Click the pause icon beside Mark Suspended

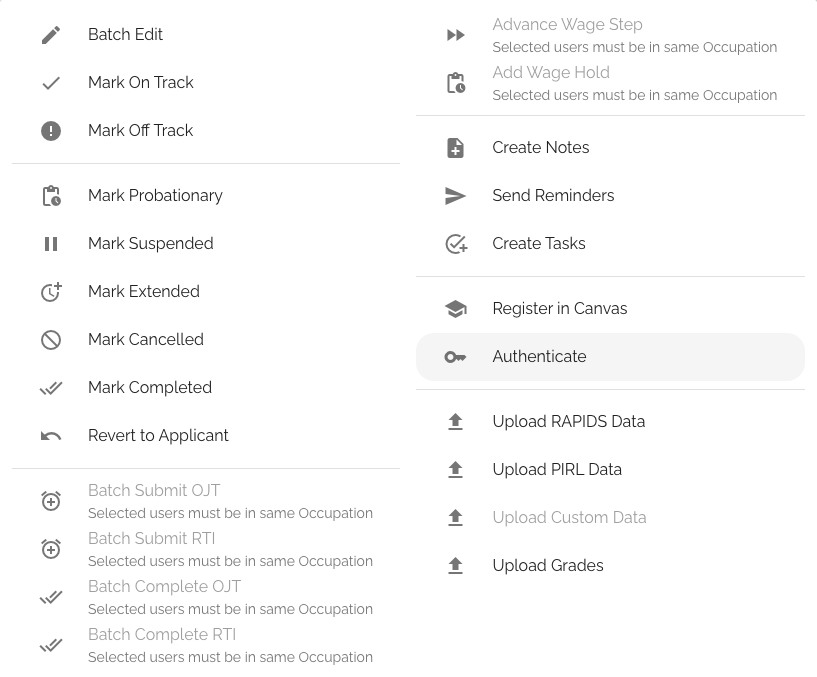pos(51,244)
